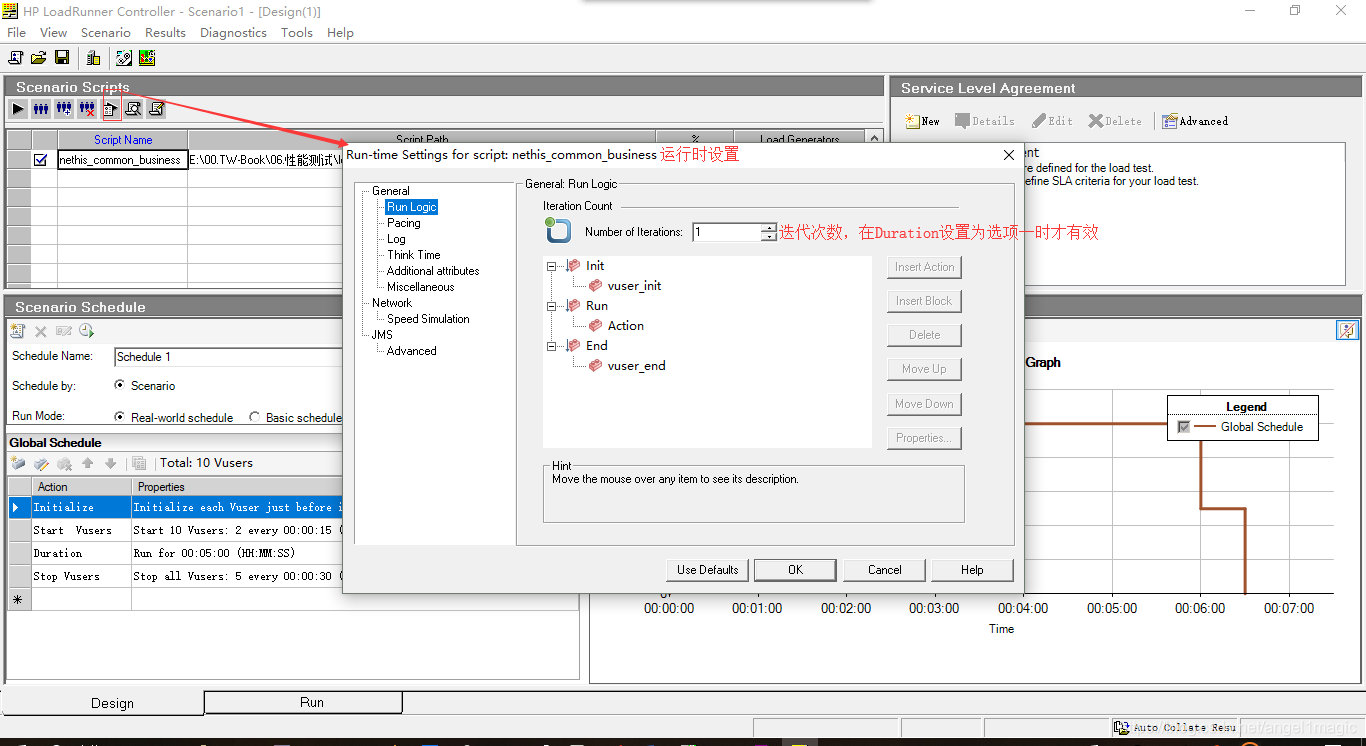
Task: Click the Diagnostics configuration toolbar icon
Action: tap(124, 58)
